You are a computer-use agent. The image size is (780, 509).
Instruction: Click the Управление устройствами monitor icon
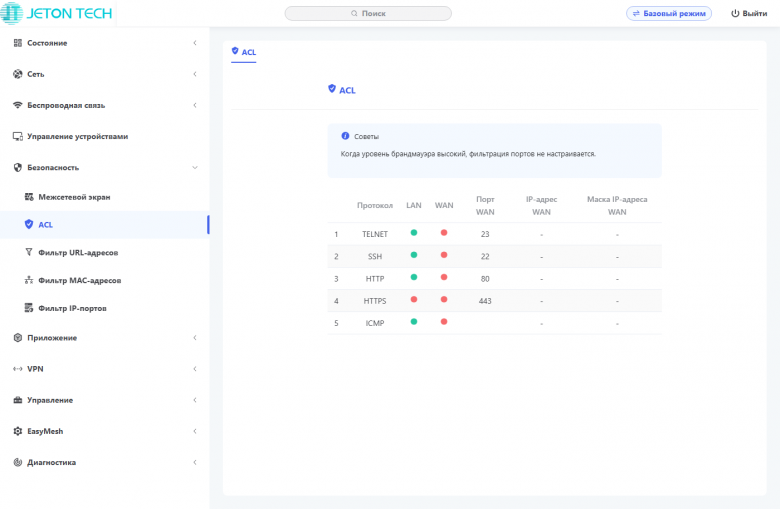coord(17,136)
